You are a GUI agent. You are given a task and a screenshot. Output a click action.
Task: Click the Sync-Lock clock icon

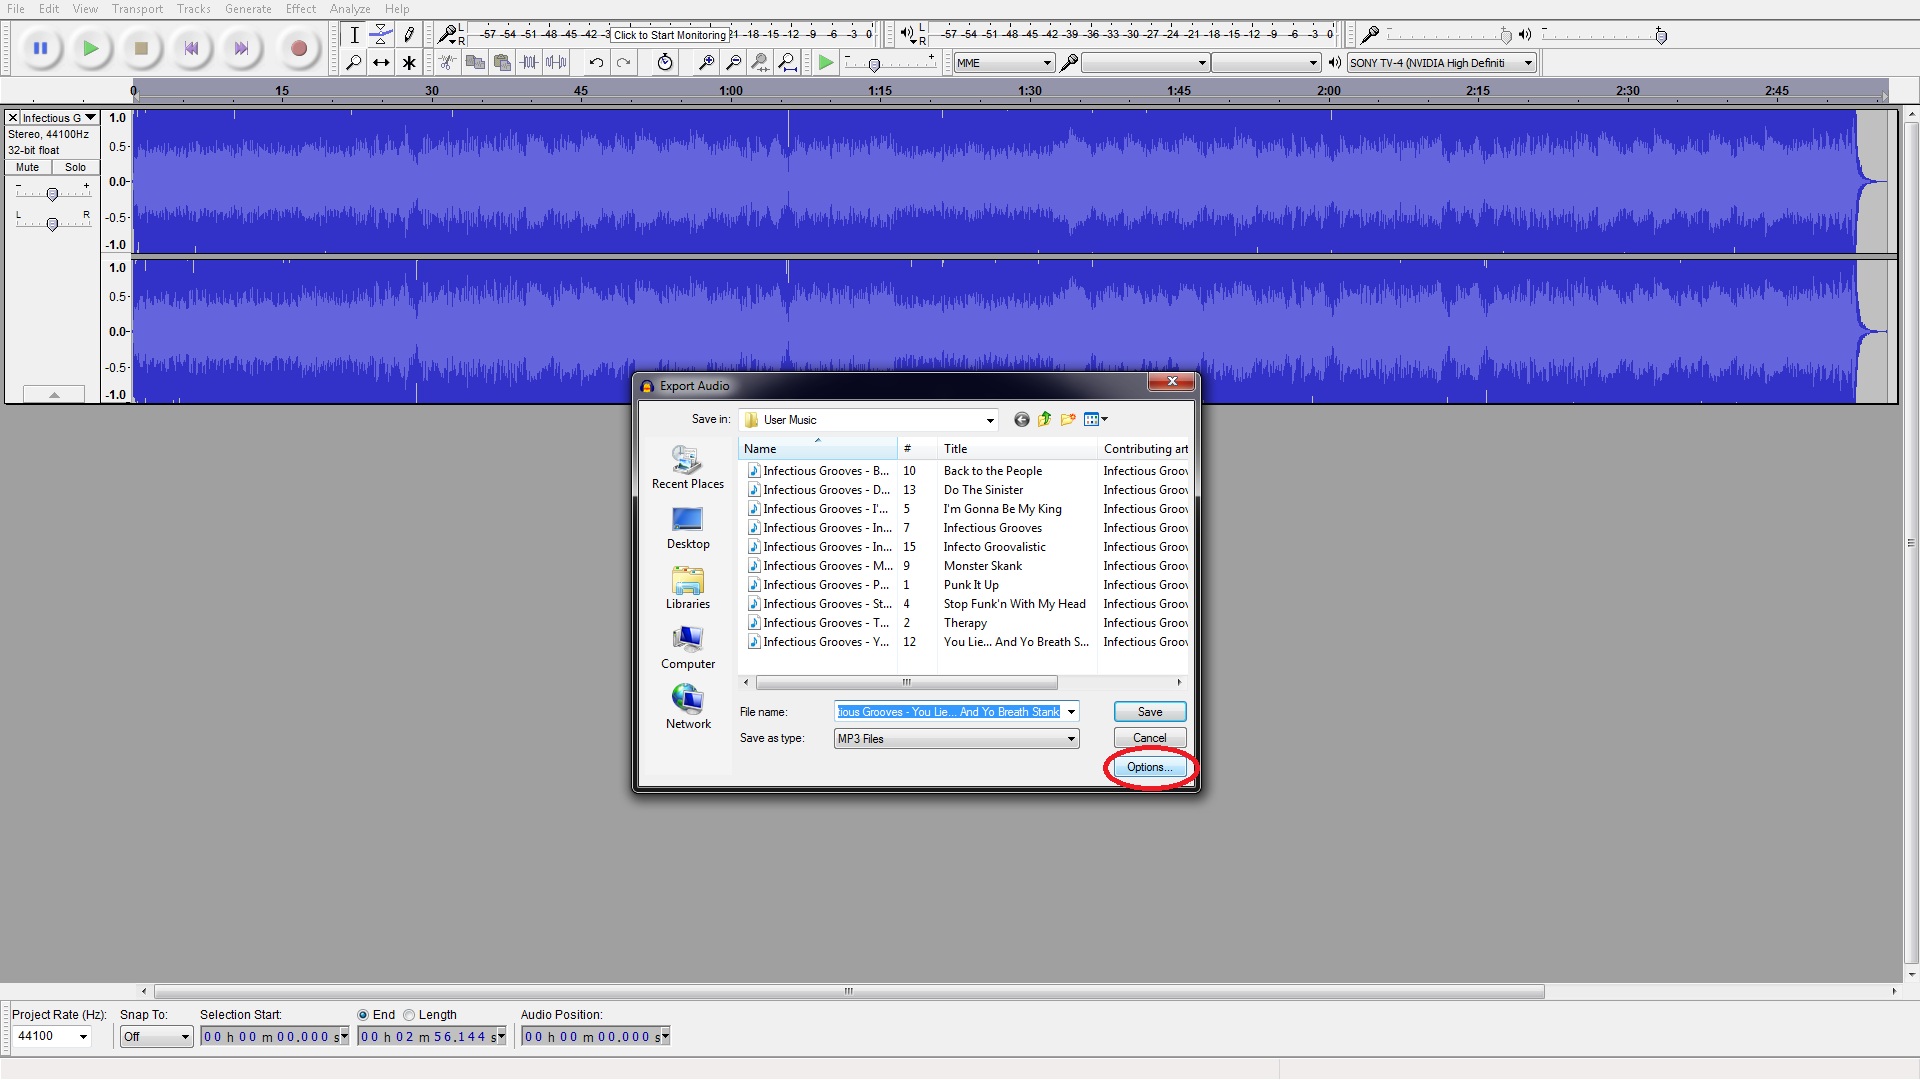click(x=665, y=63)
